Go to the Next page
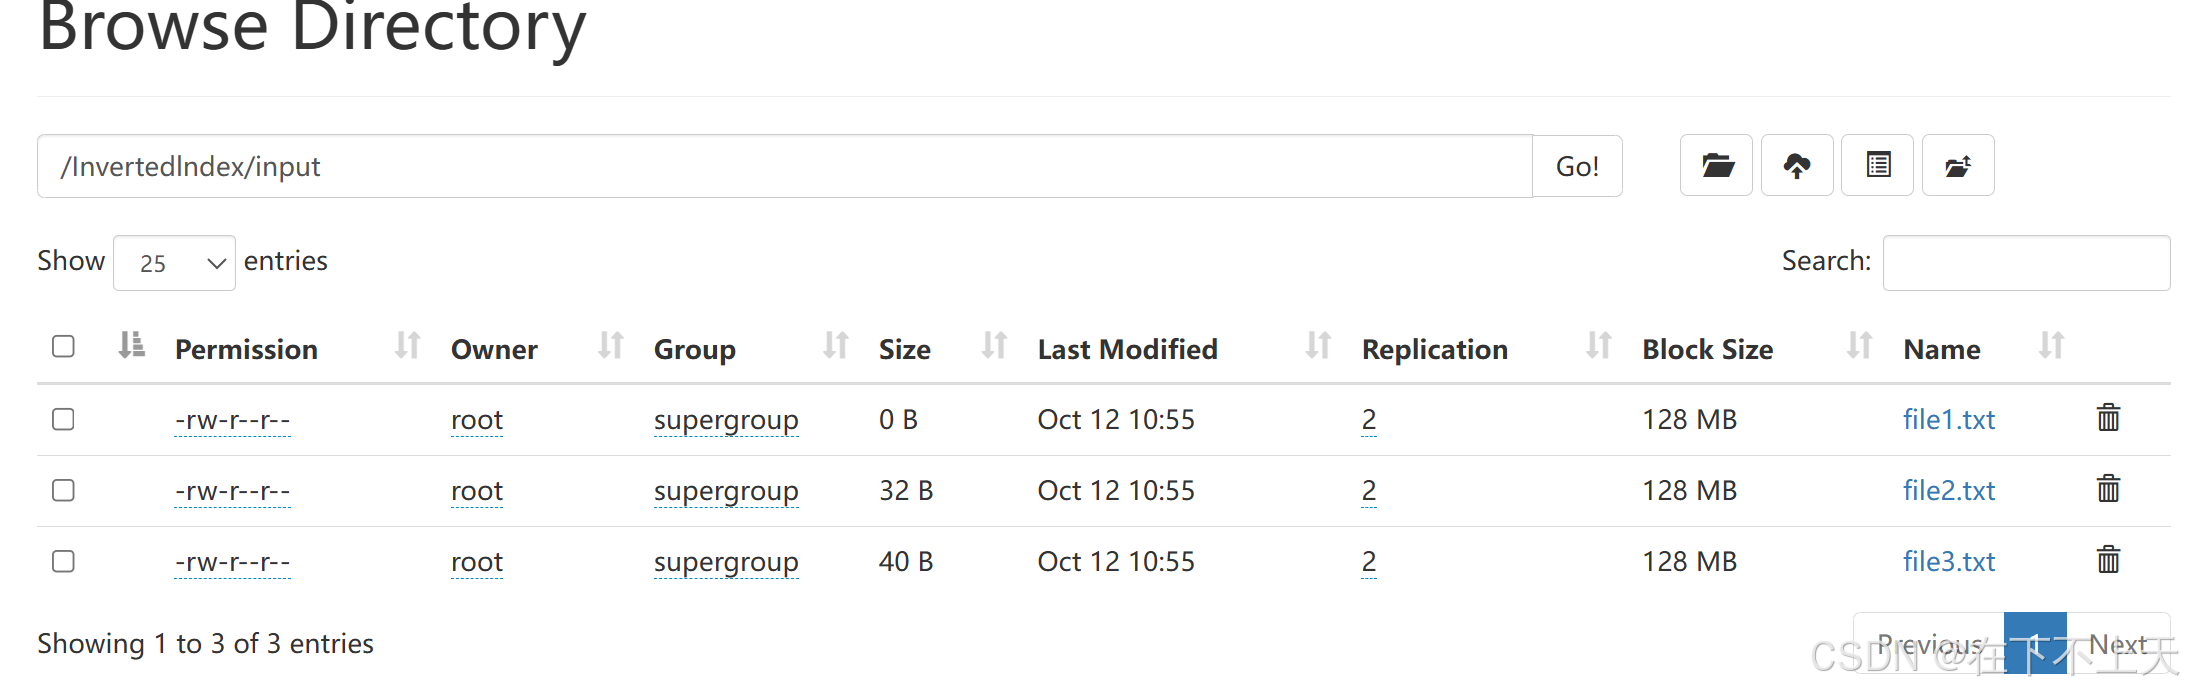This screenshot has width=2185, height=693. coord(2117,644)
